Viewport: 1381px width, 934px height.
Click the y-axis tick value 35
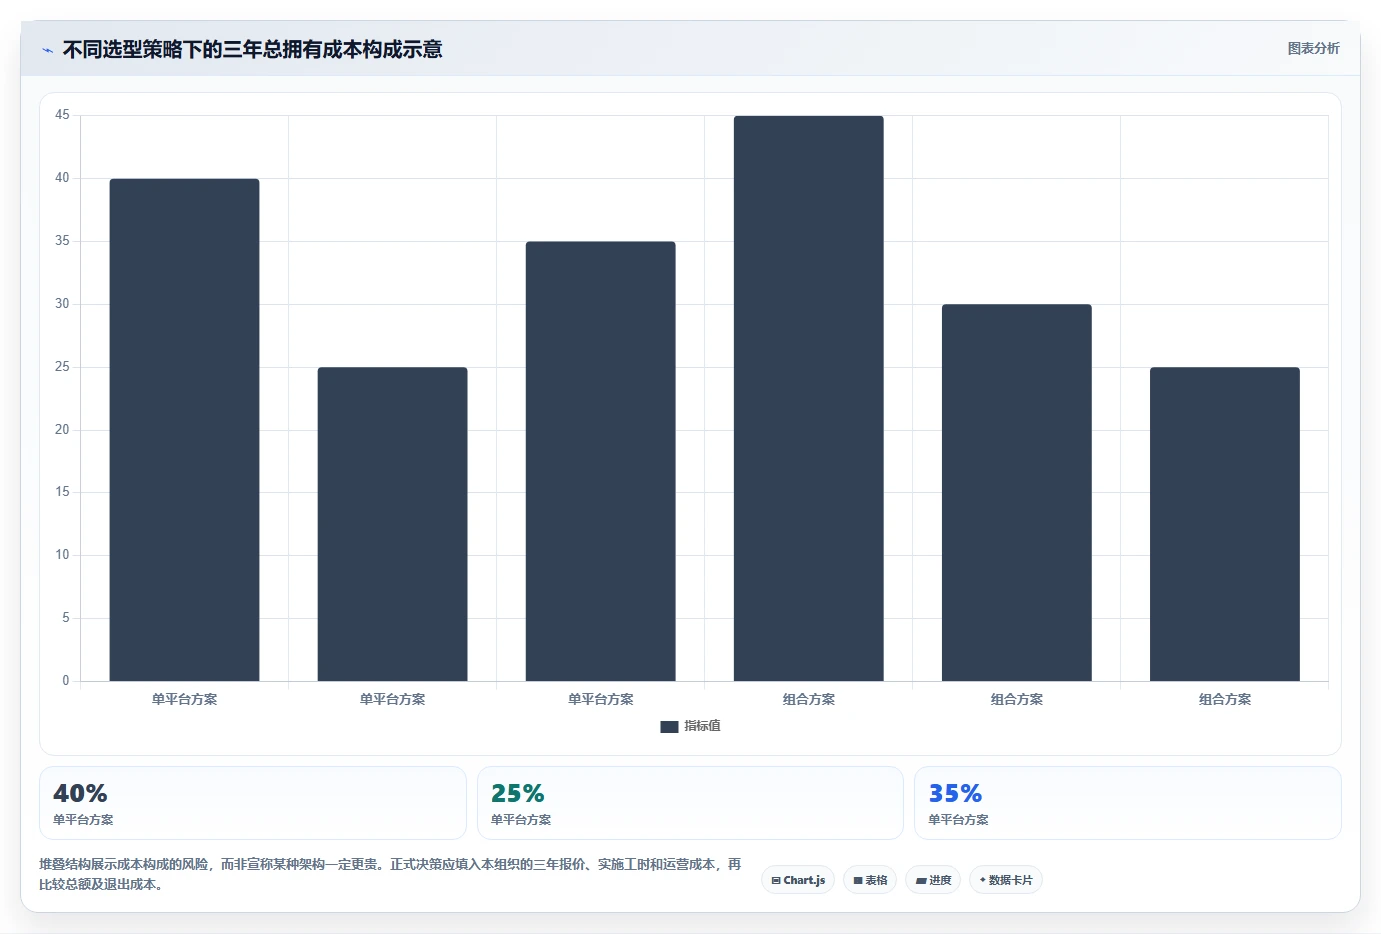pyautogui.click(x=62, y=241)
